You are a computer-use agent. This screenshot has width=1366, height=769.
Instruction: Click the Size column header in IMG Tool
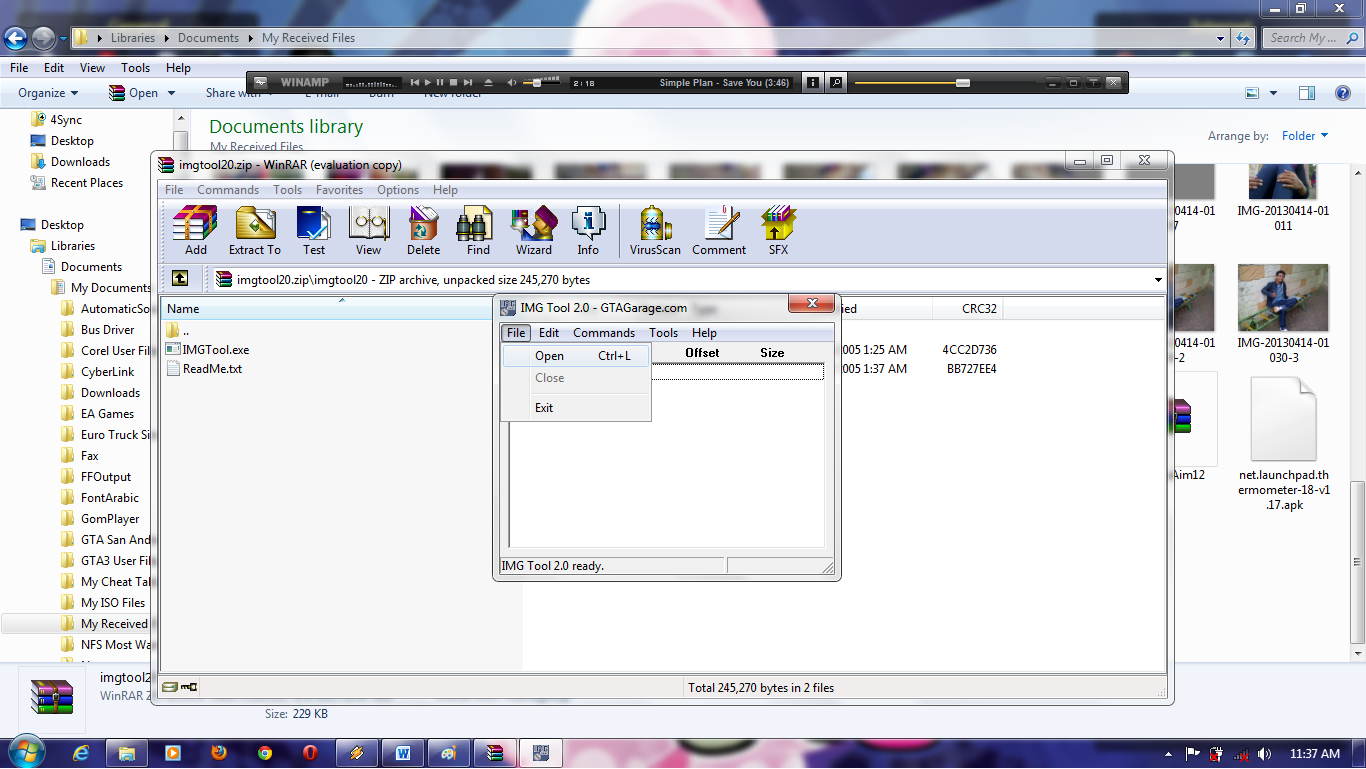(x=772, y=353)
